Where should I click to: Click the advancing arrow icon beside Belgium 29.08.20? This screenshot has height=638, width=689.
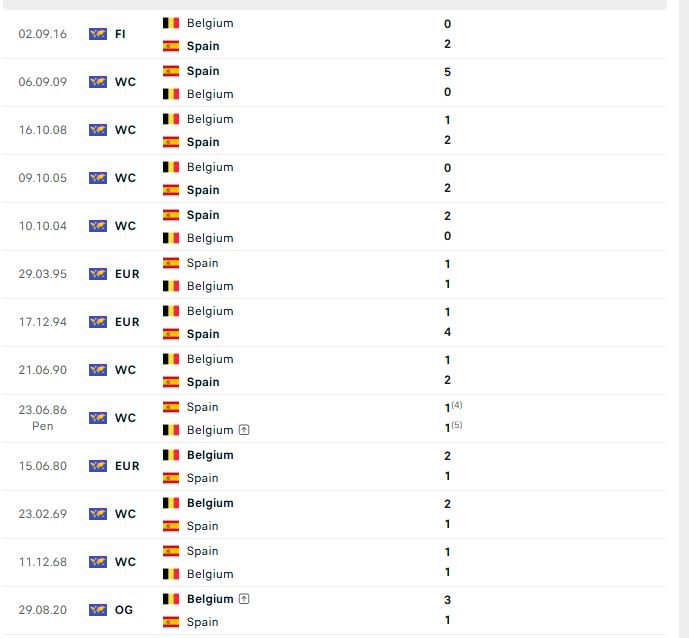244,598
